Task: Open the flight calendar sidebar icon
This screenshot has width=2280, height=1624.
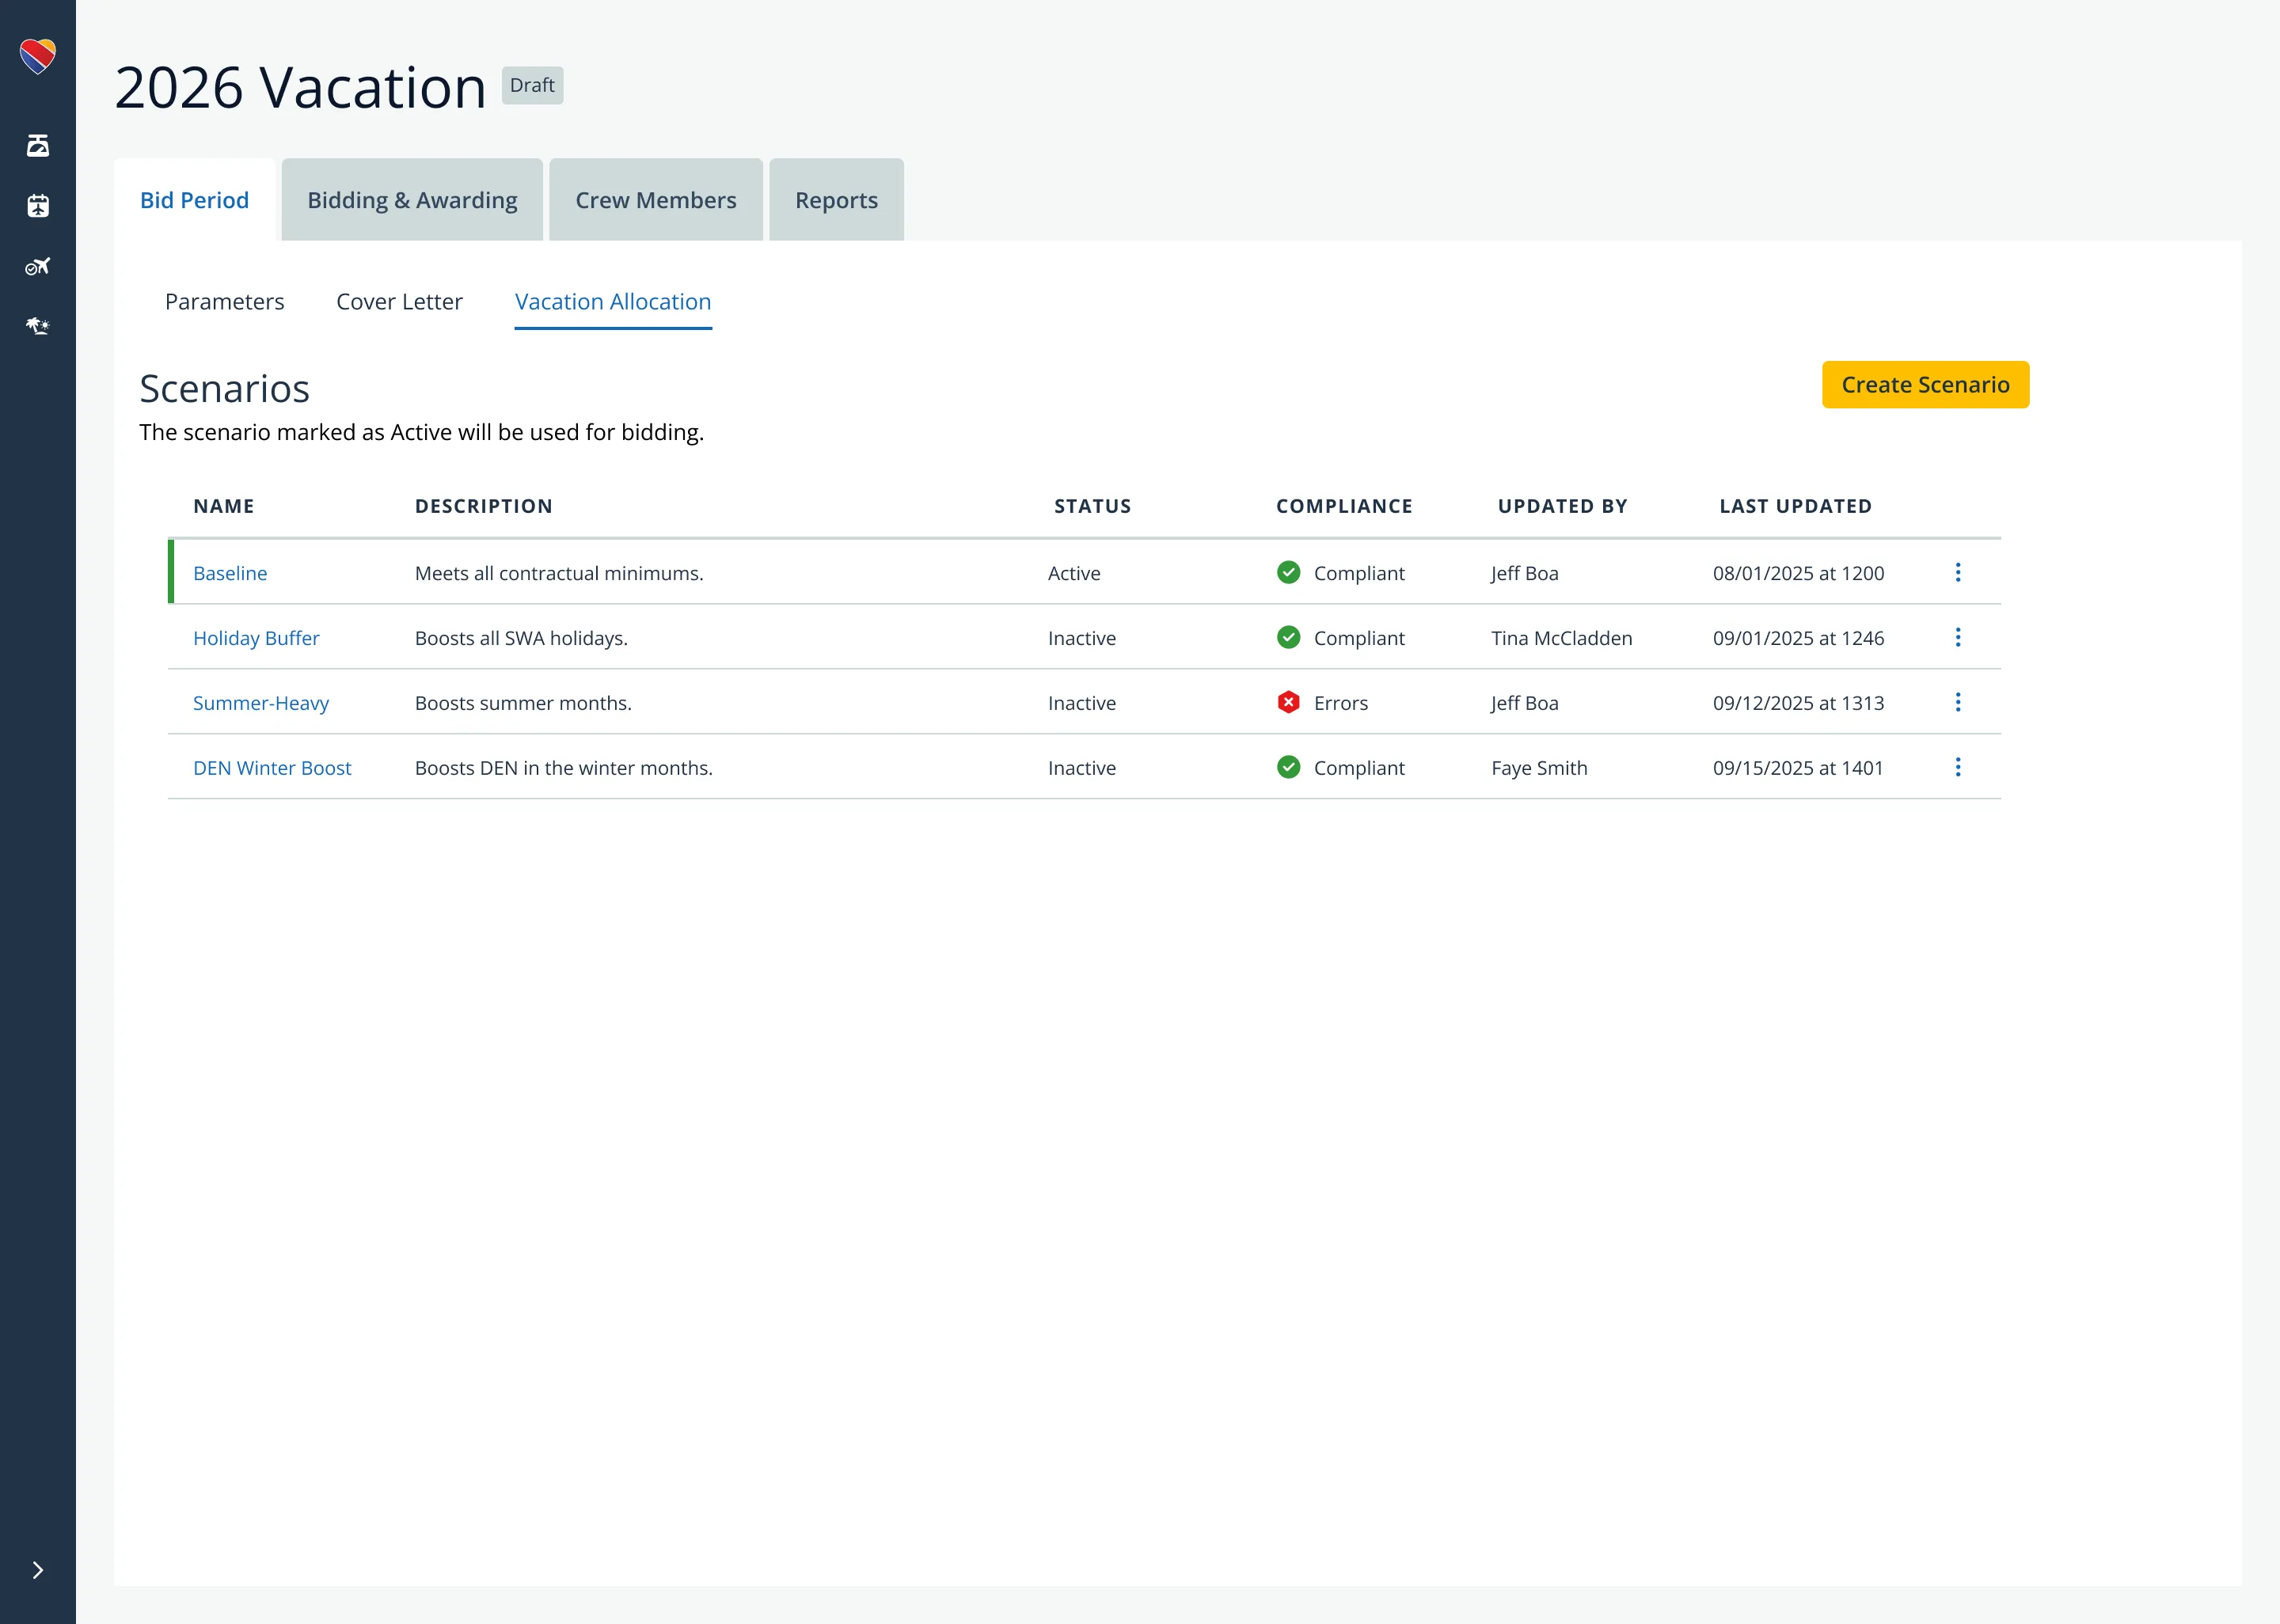Action: [x=38, y=206]
